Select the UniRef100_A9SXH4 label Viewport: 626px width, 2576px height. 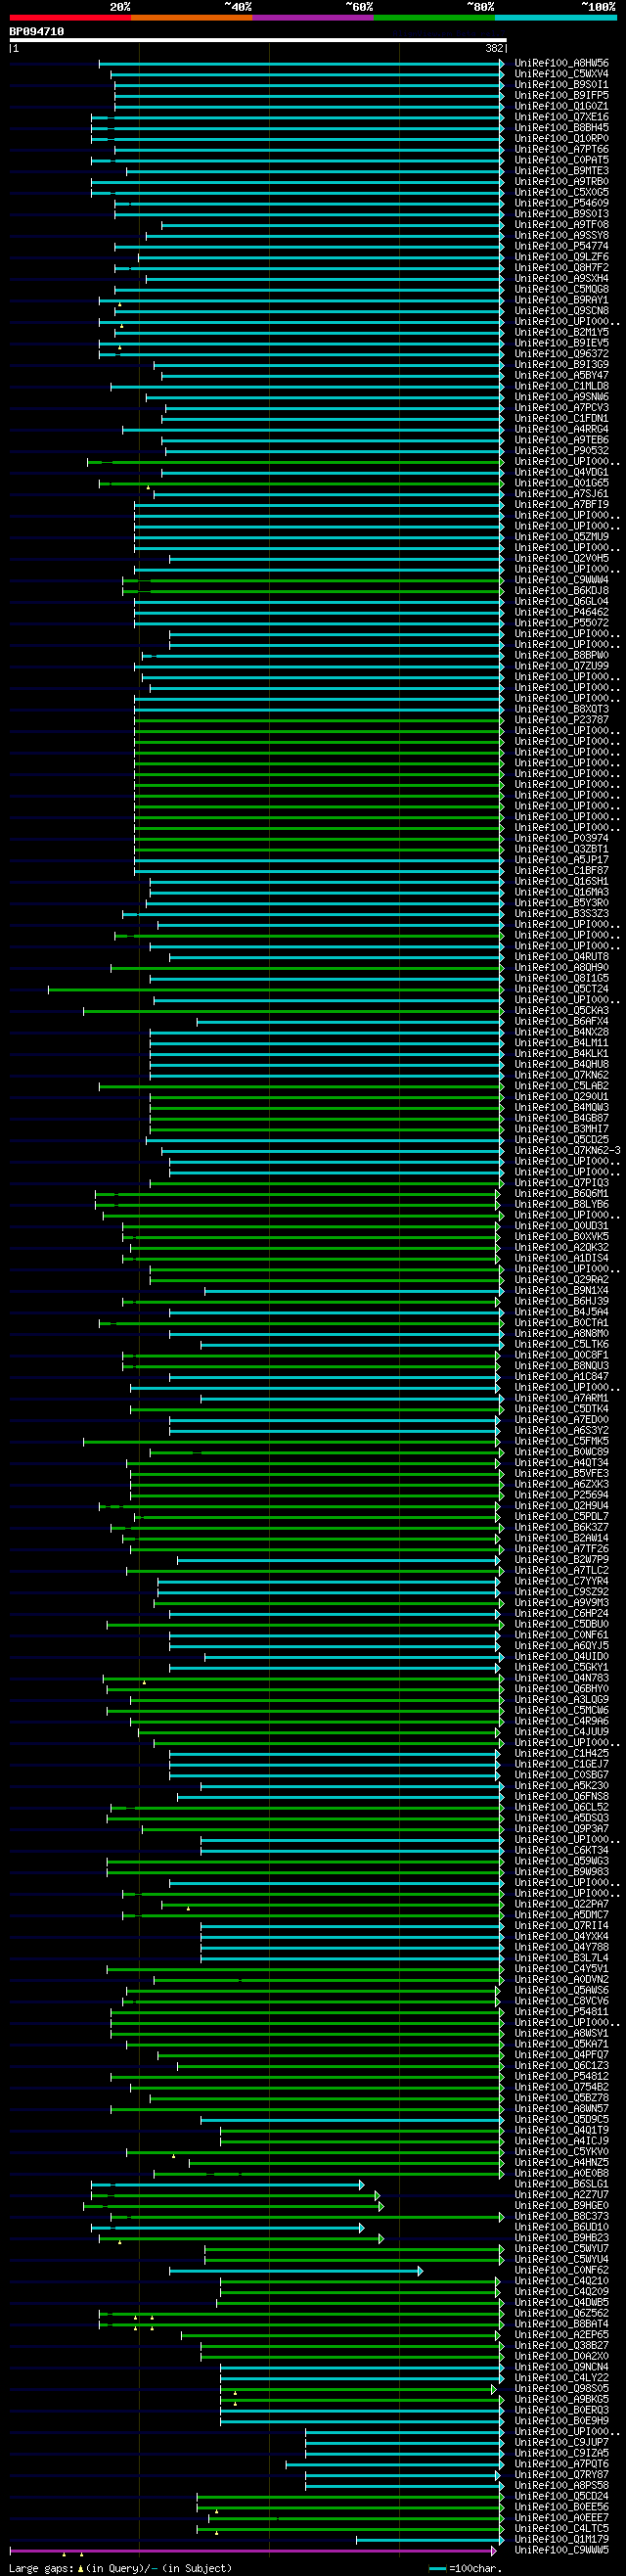[561, 279]
